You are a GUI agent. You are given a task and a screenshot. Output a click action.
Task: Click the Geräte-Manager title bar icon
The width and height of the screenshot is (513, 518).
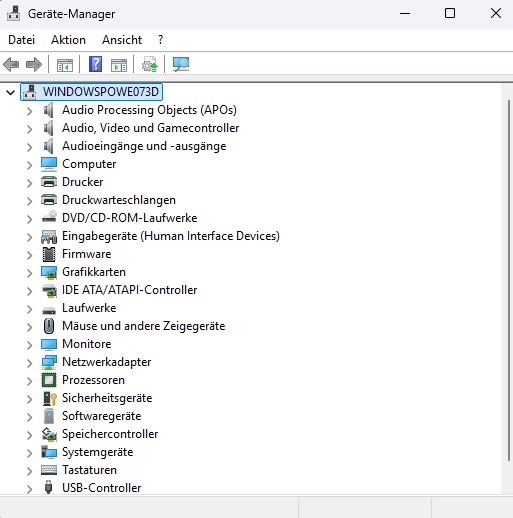14,14
